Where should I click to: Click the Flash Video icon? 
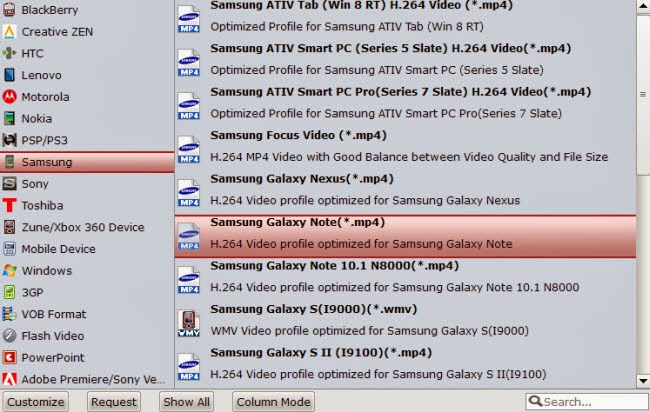pyautogui.click(x=9, y=336)
